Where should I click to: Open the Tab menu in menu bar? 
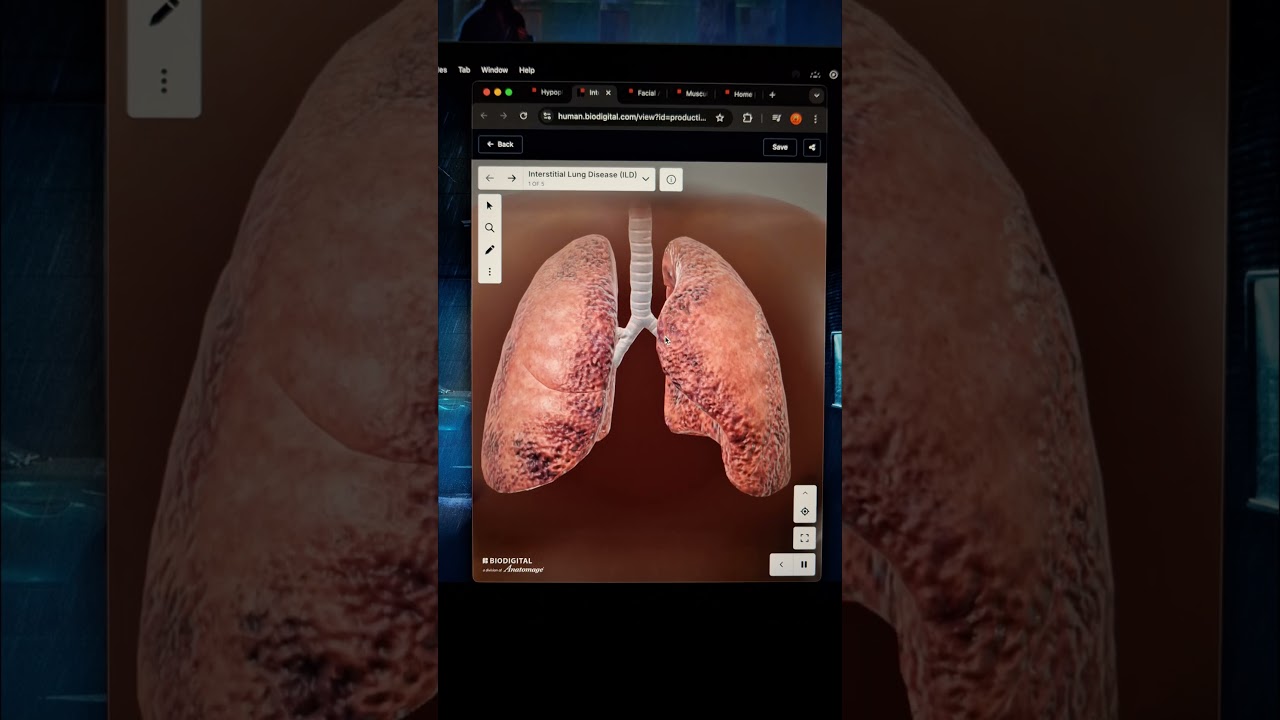pos(464,70)
